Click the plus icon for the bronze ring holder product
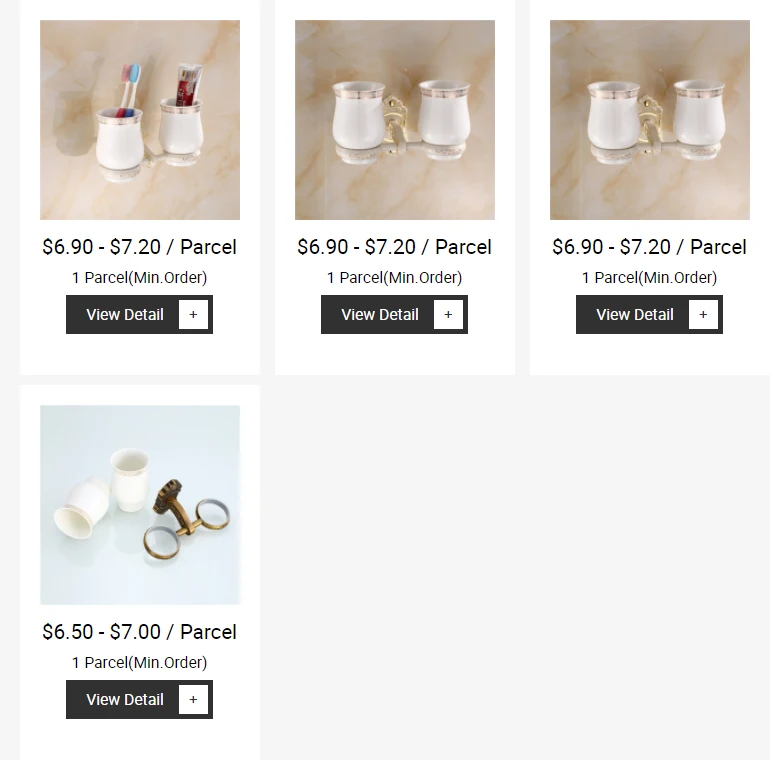Viewport: 770px width, 760px height. coord(193,700)
